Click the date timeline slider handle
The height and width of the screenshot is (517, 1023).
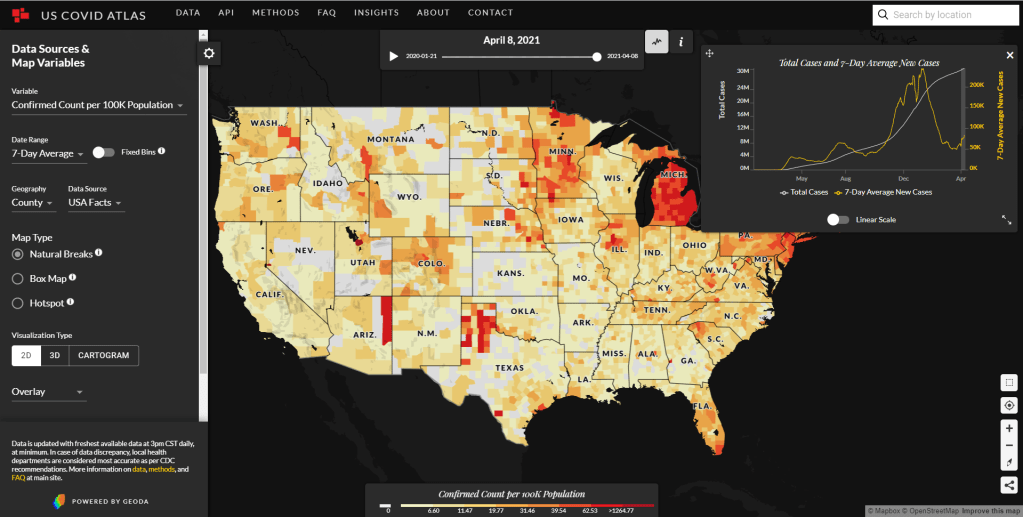pos(597,57)
